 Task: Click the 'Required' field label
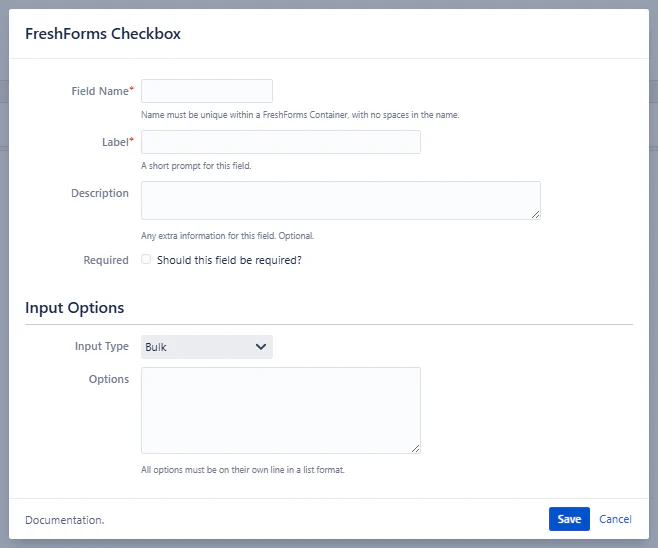tap(106, 260)
